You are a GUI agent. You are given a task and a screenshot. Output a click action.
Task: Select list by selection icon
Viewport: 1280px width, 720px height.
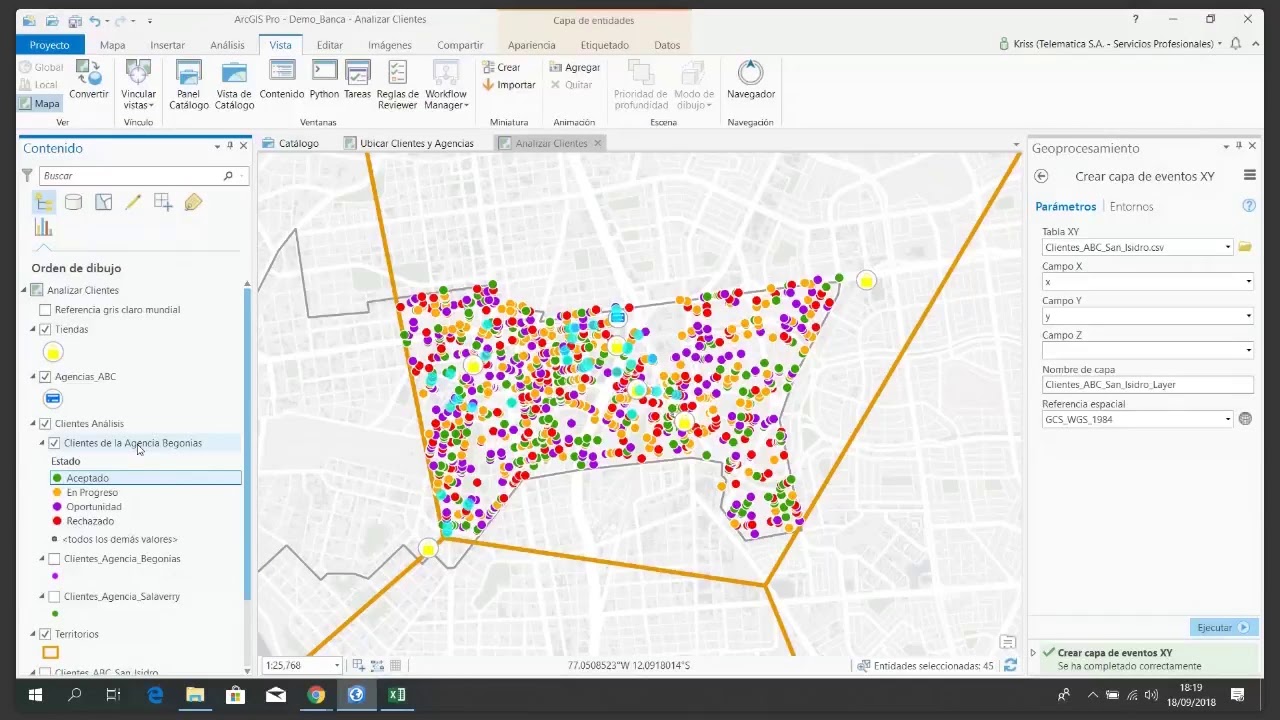103,202
